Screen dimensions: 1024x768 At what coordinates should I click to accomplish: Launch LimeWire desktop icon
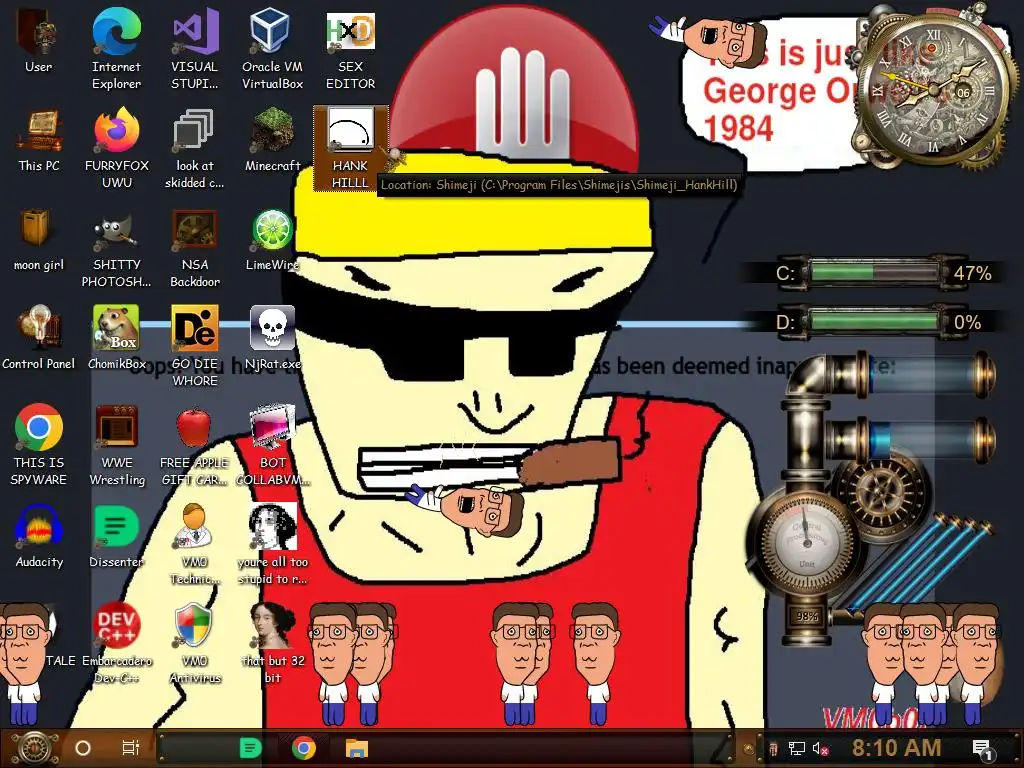(x=272, y=240)
